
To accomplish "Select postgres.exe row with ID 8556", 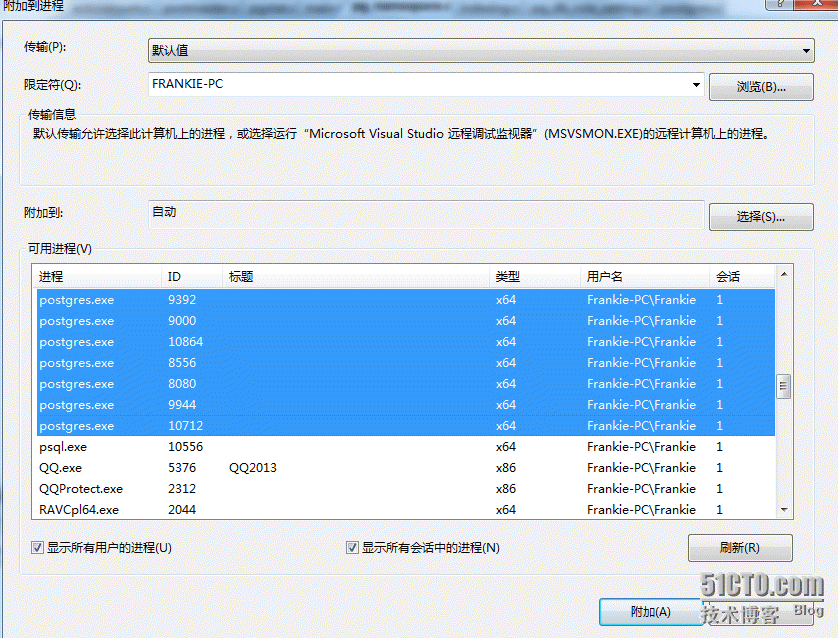I will click(406, 363).
